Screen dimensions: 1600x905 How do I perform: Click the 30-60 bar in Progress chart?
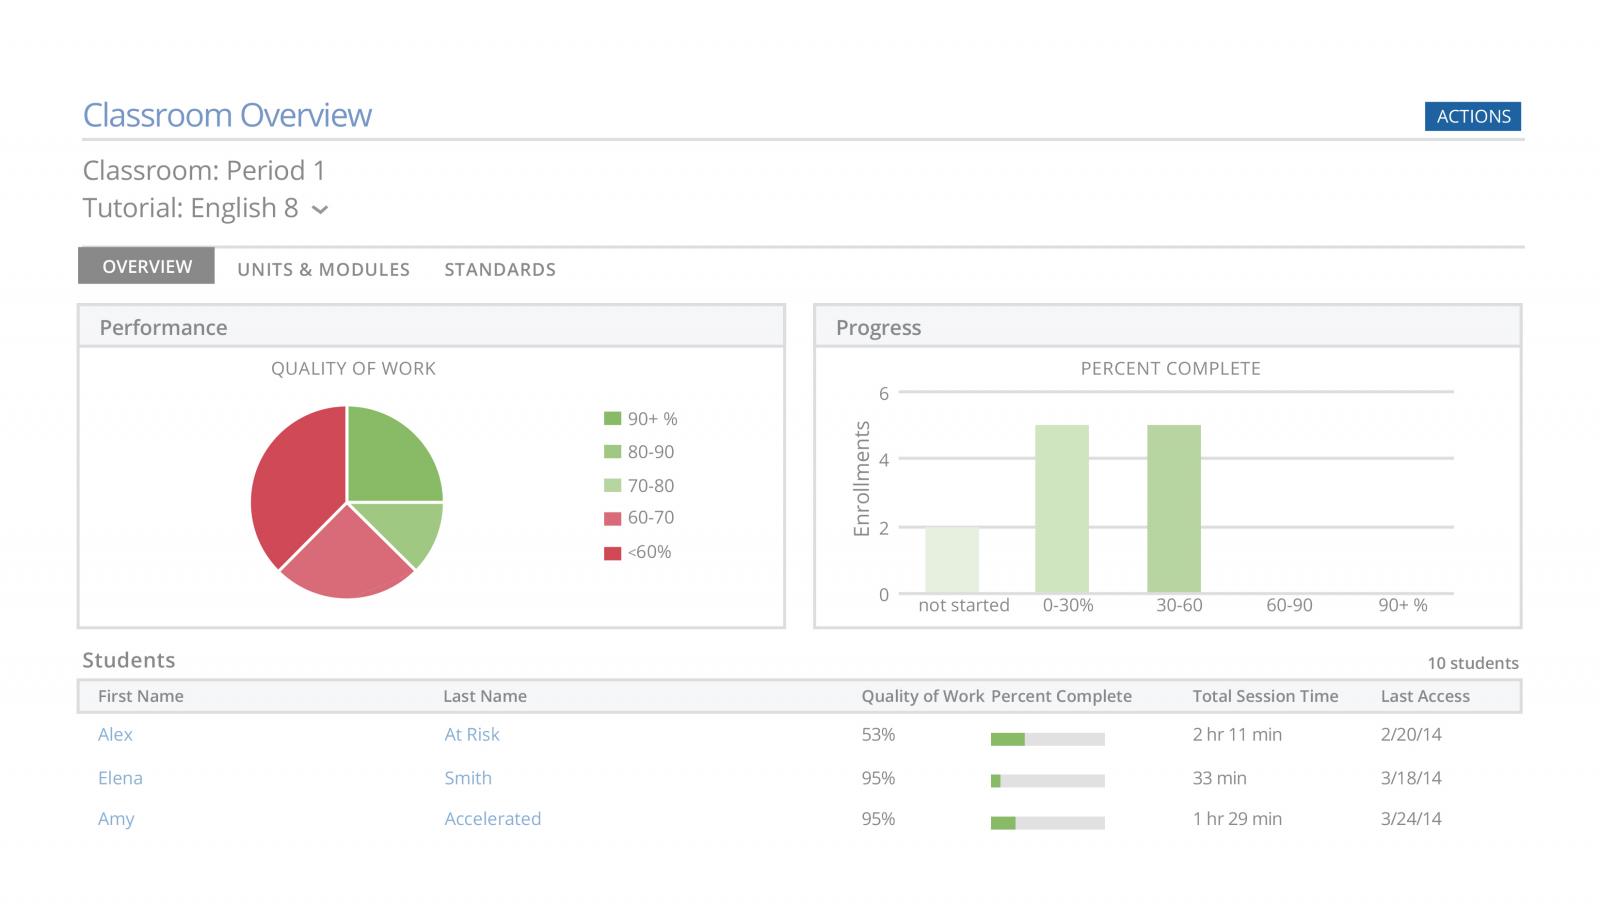tap(1173, 508)
